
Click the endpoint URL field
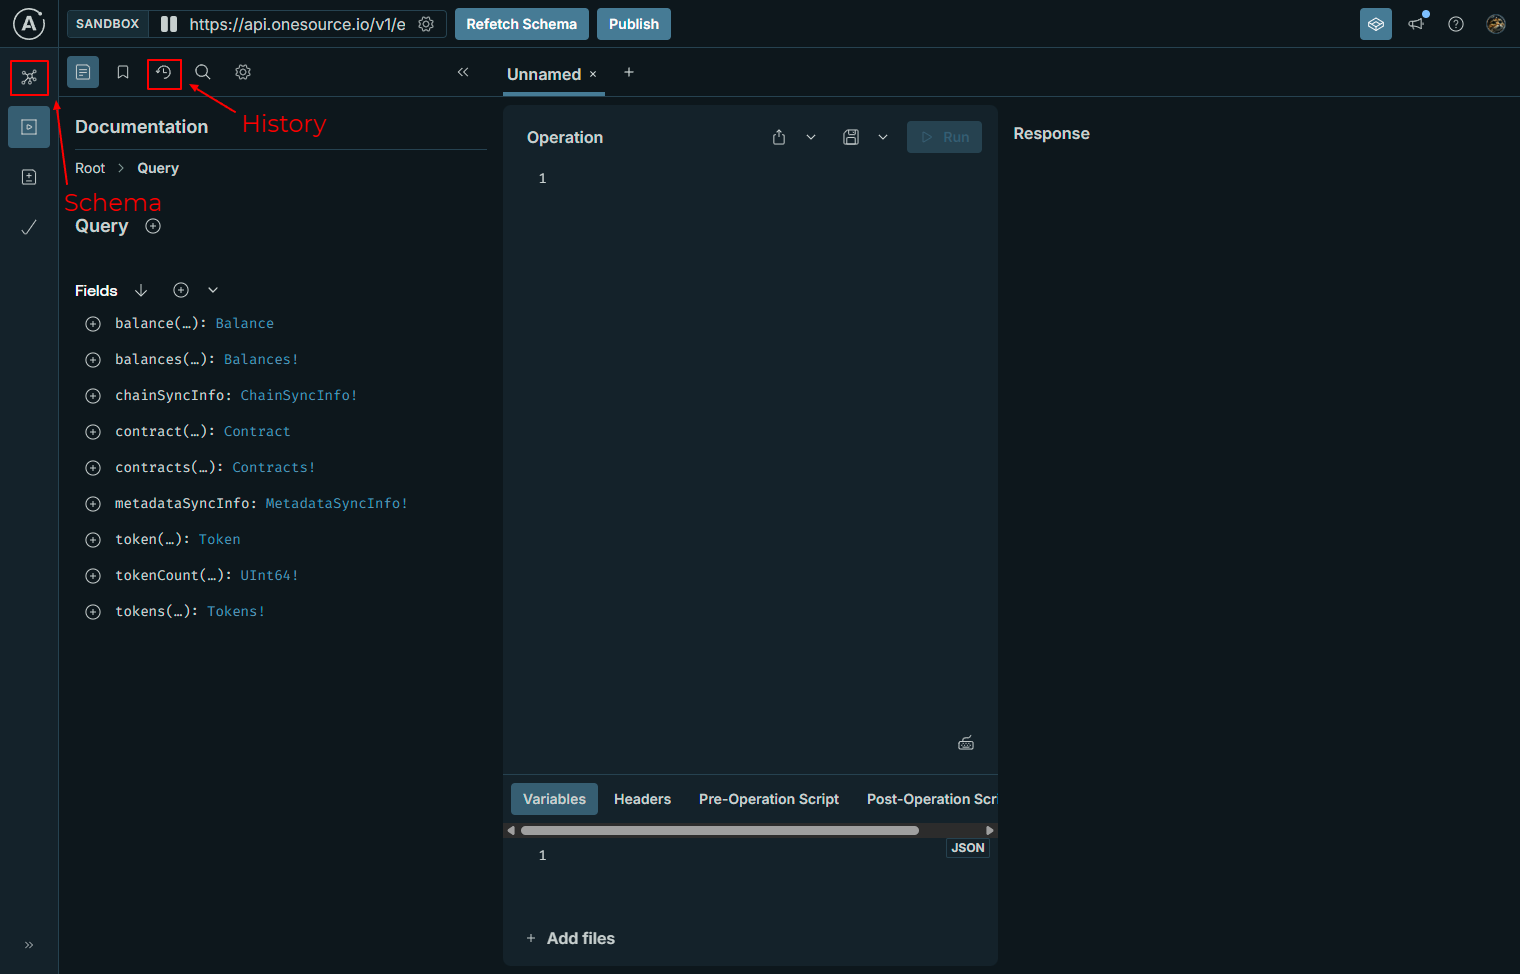pos(297,24)
